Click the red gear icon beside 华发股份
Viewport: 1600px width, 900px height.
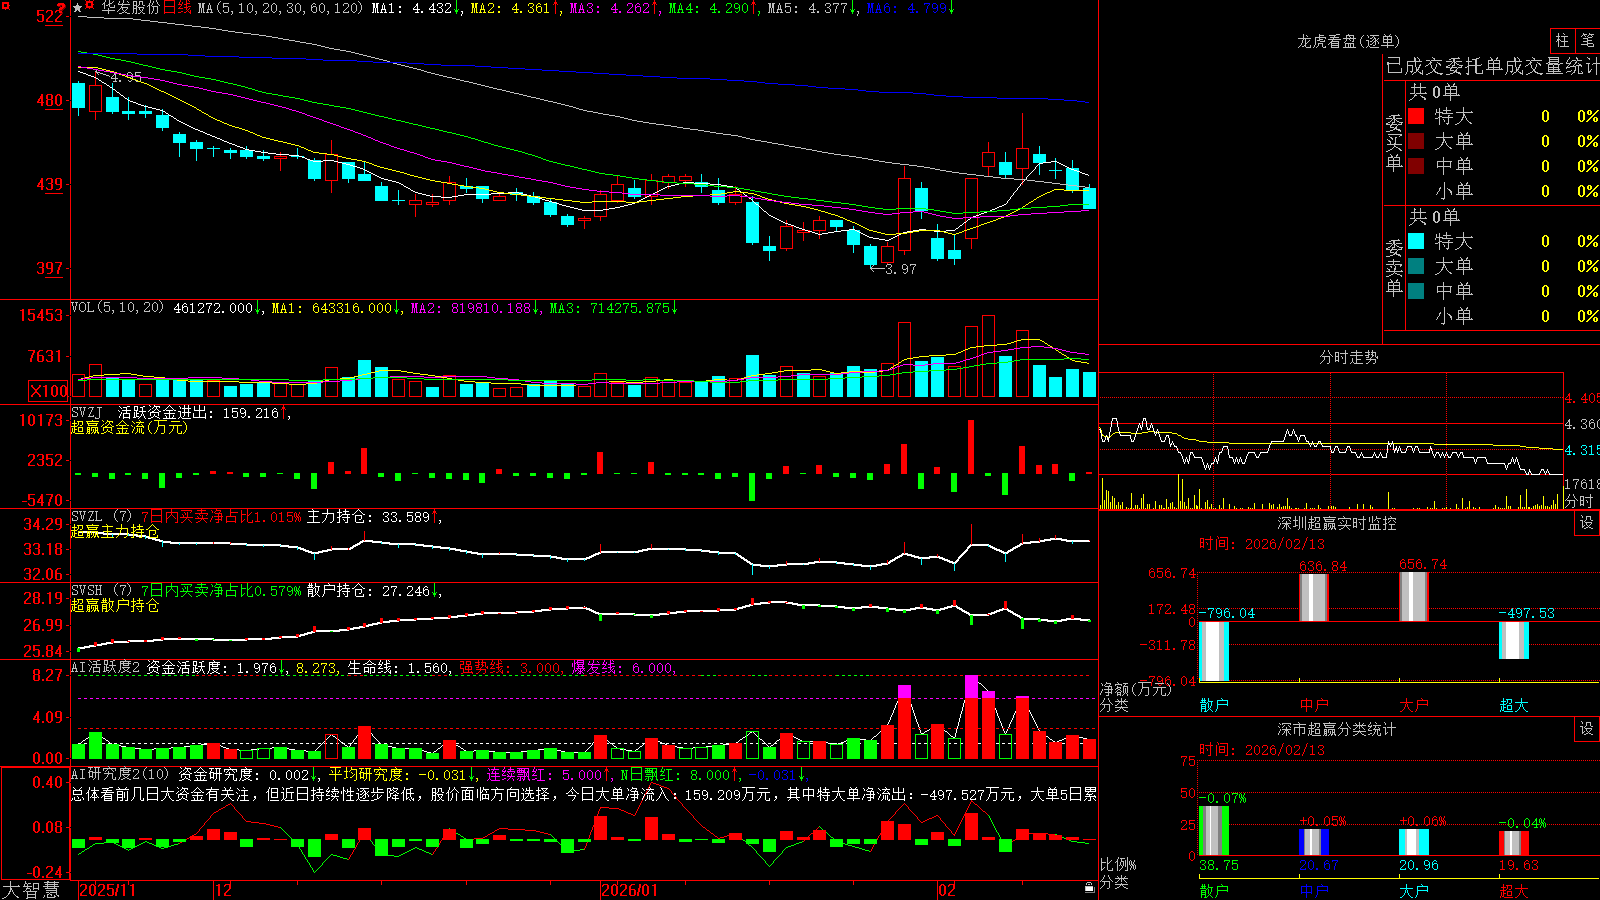(90, 6)
